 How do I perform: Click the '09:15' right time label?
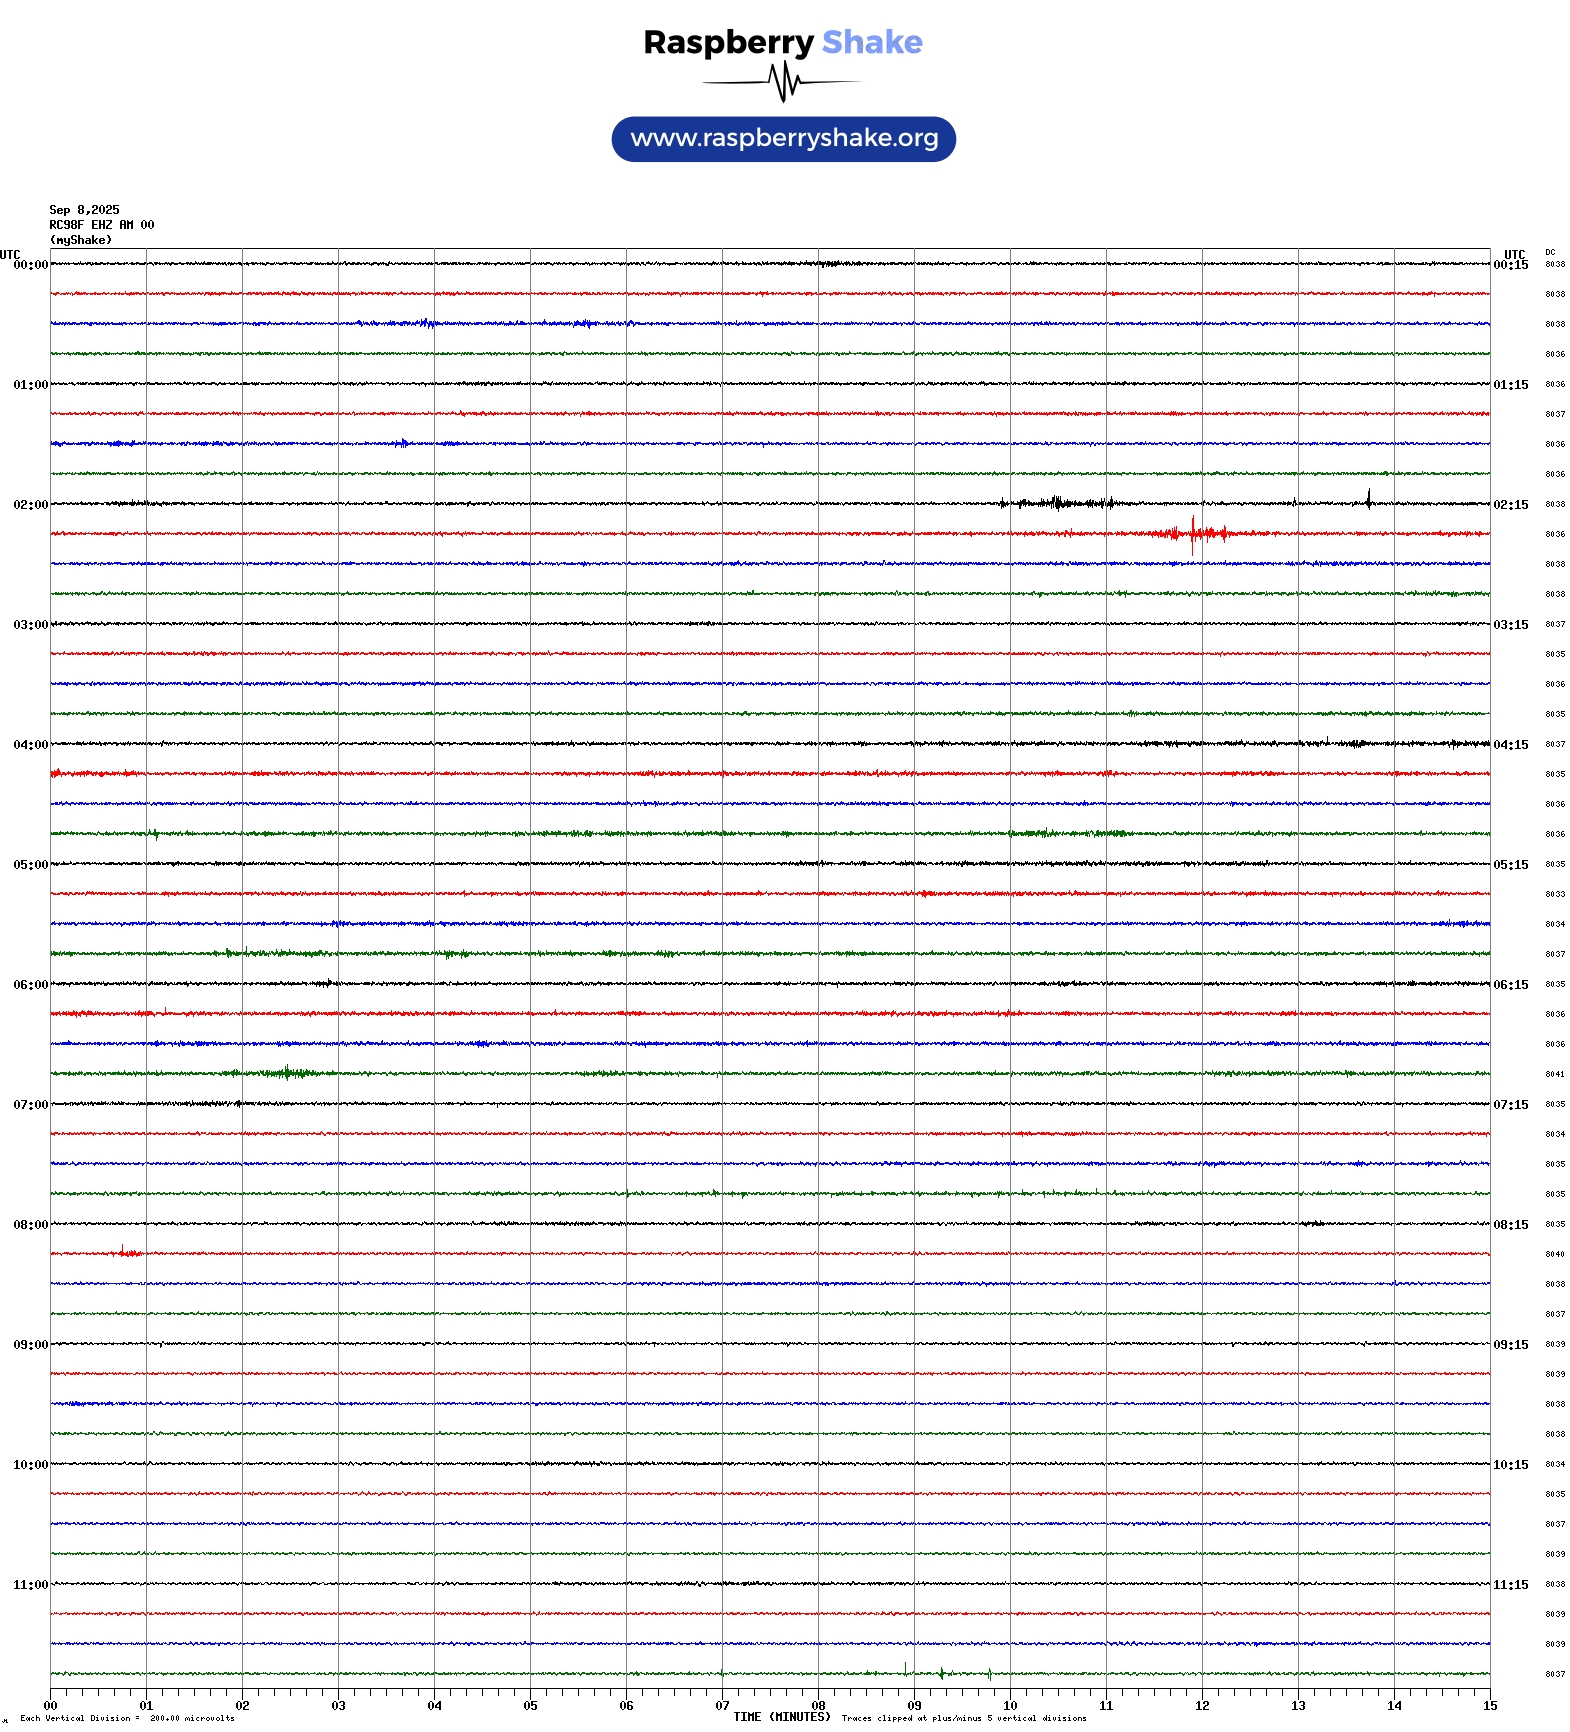point(1511,1345)
